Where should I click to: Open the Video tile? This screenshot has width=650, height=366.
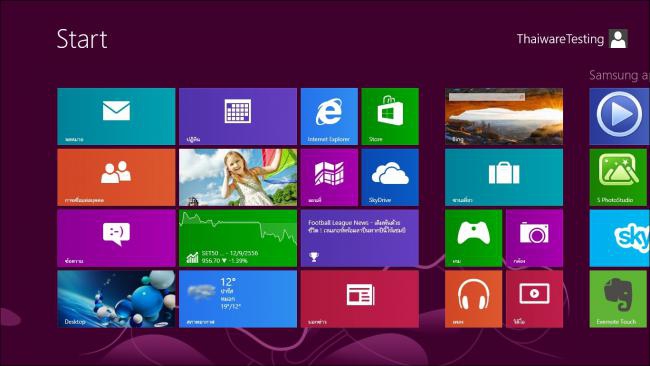click(534, 299)
